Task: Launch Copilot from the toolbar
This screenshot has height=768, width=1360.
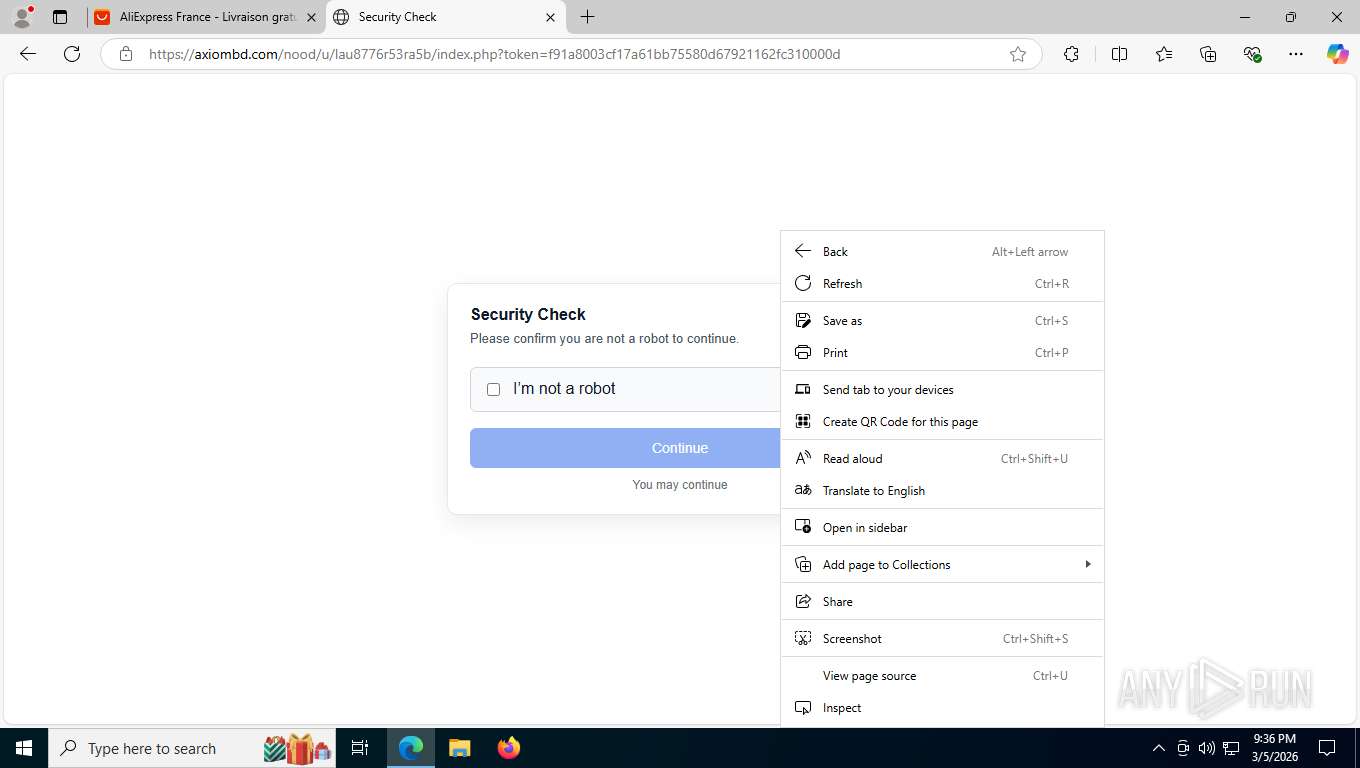Action: click(x=1338, y=54)
